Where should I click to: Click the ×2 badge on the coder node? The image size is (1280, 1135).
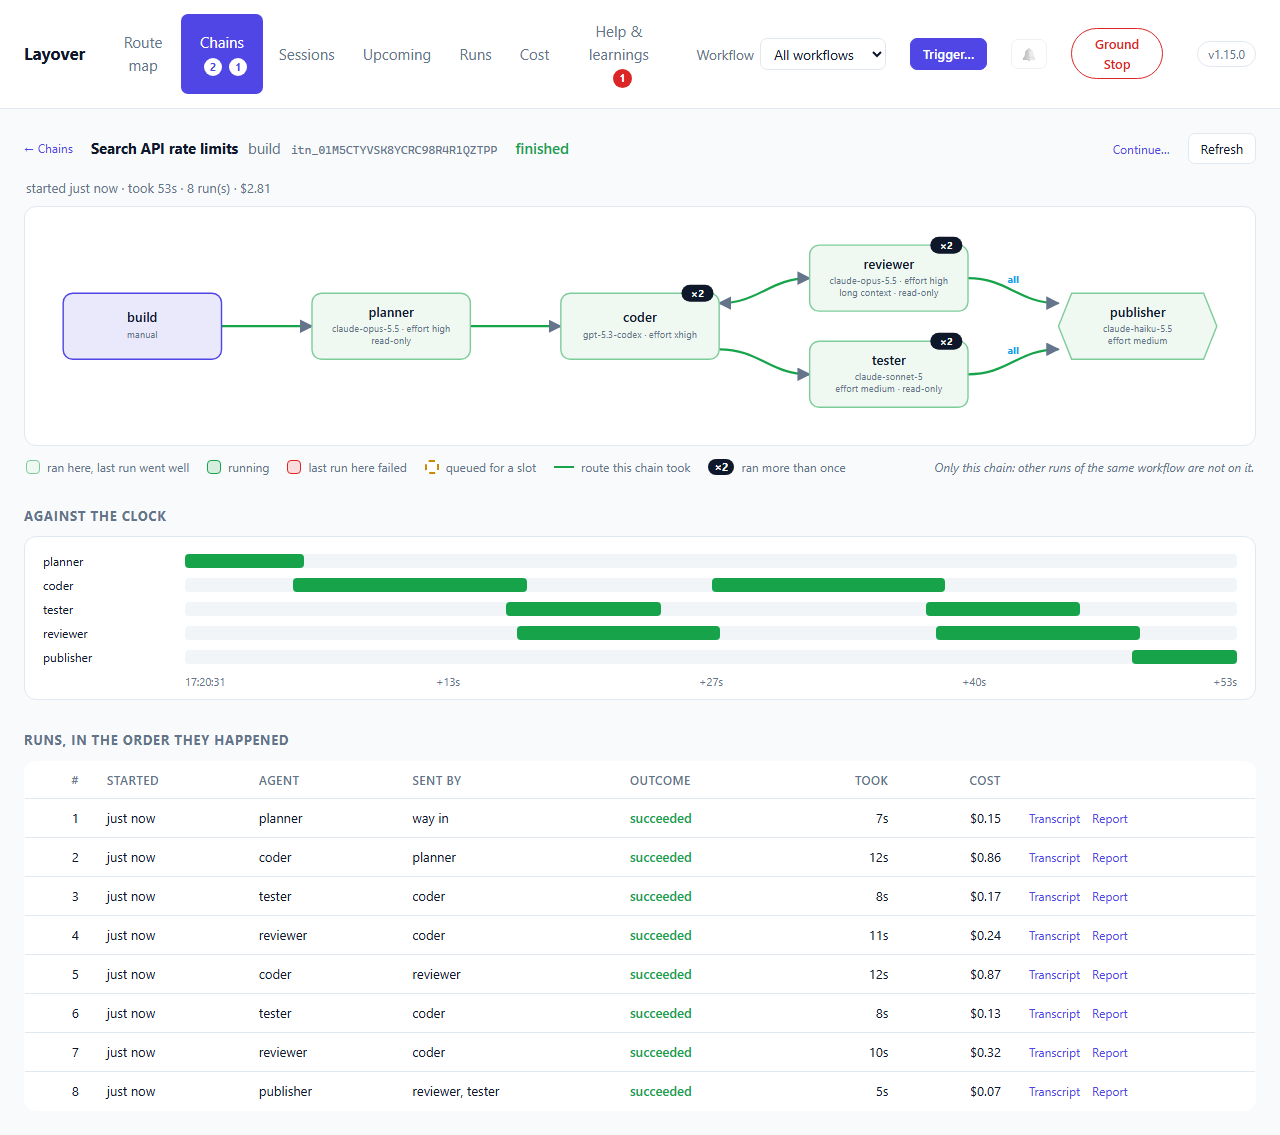[x=697, y=294]
